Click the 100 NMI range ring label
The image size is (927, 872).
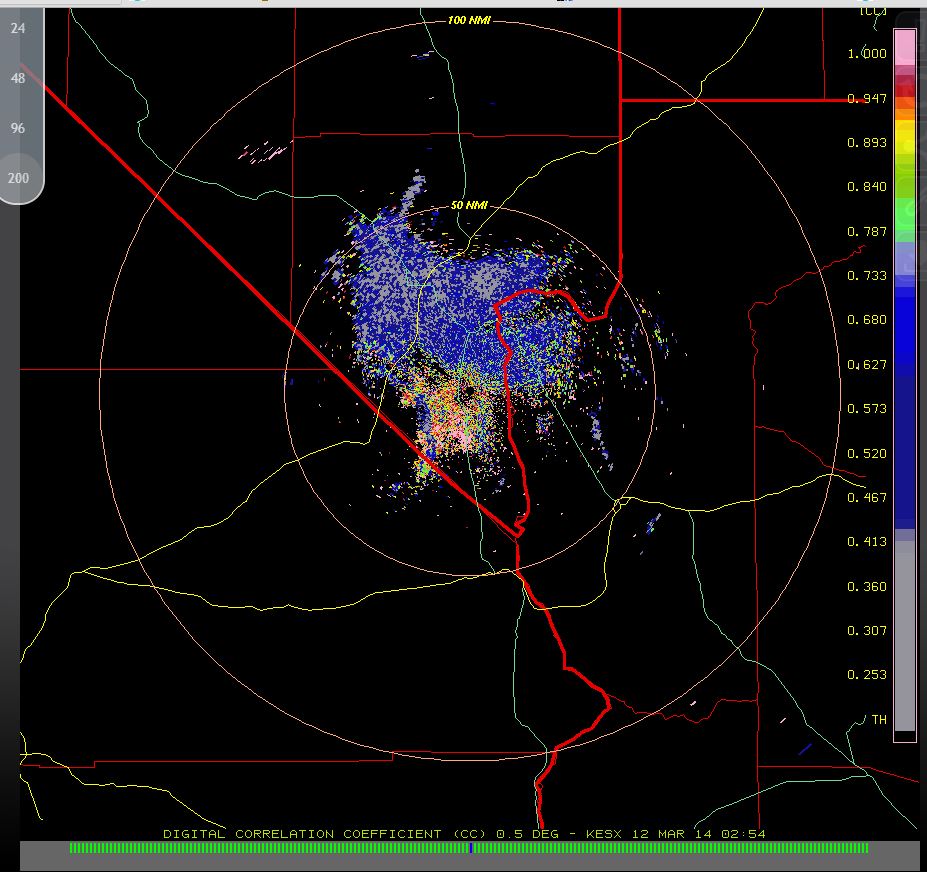[468, 20]
